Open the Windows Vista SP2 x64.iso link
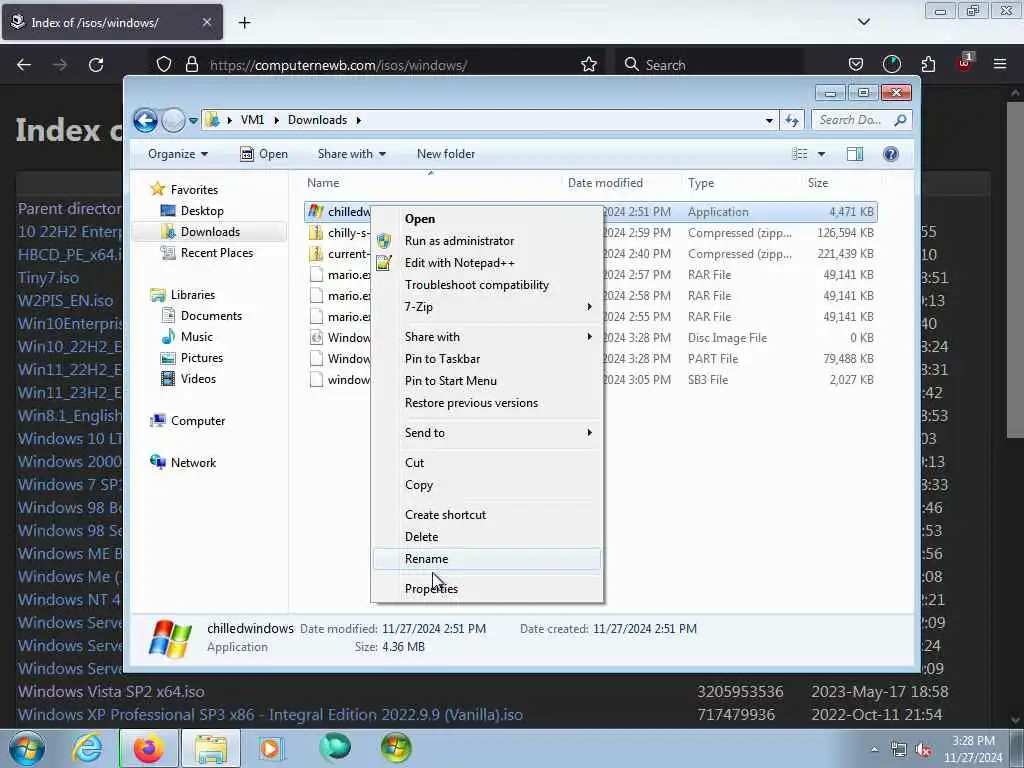The height and width of the screenshot is (768, 1024). 111,692
